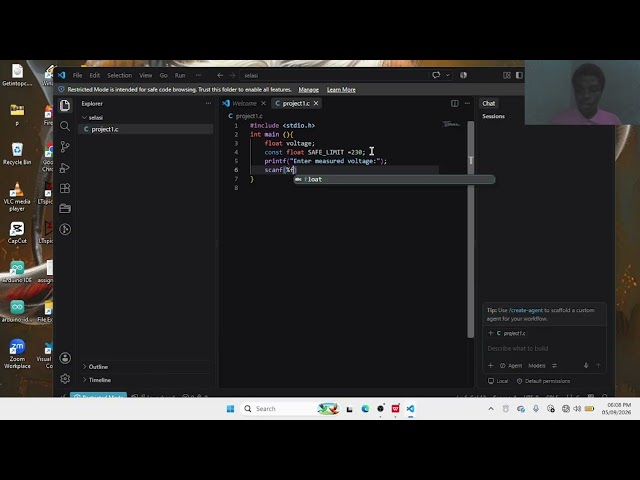Open the Run menu
640x480 pixels.
click(180, 75)
